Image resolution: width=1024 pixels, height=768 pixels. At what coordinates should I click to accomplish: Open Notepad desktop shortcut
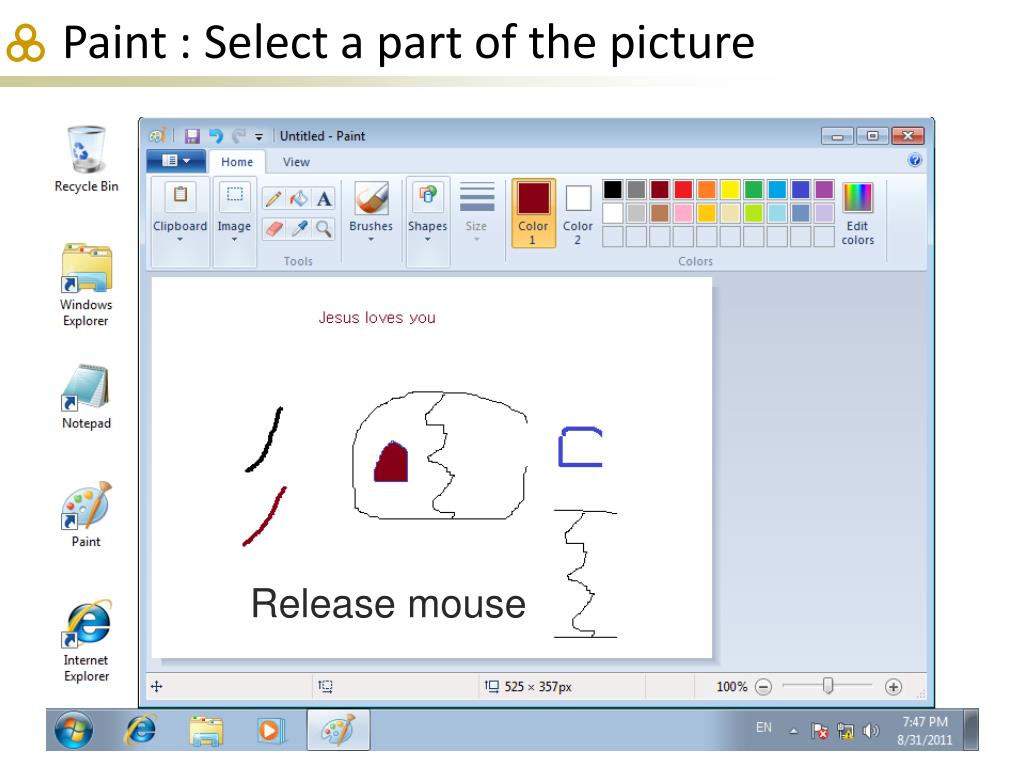[86, 397]
